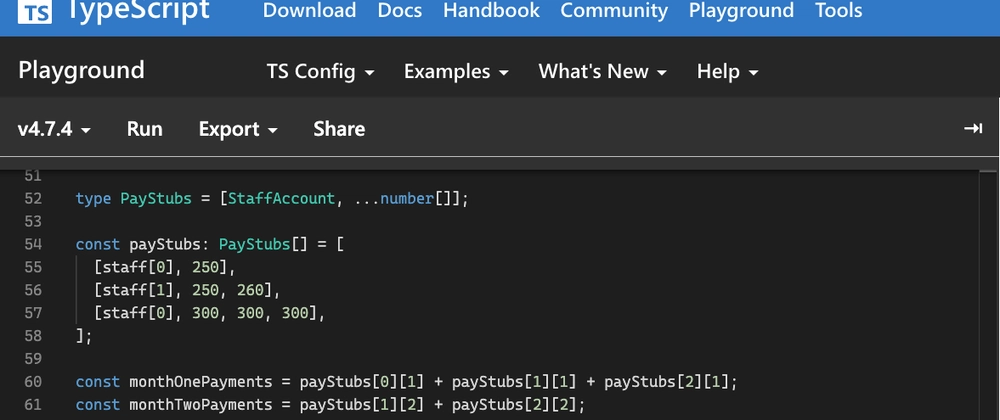This screenshot has width=1000, height=420.
Task: Expand the TS Config dropdown
Action: [321, 72]
